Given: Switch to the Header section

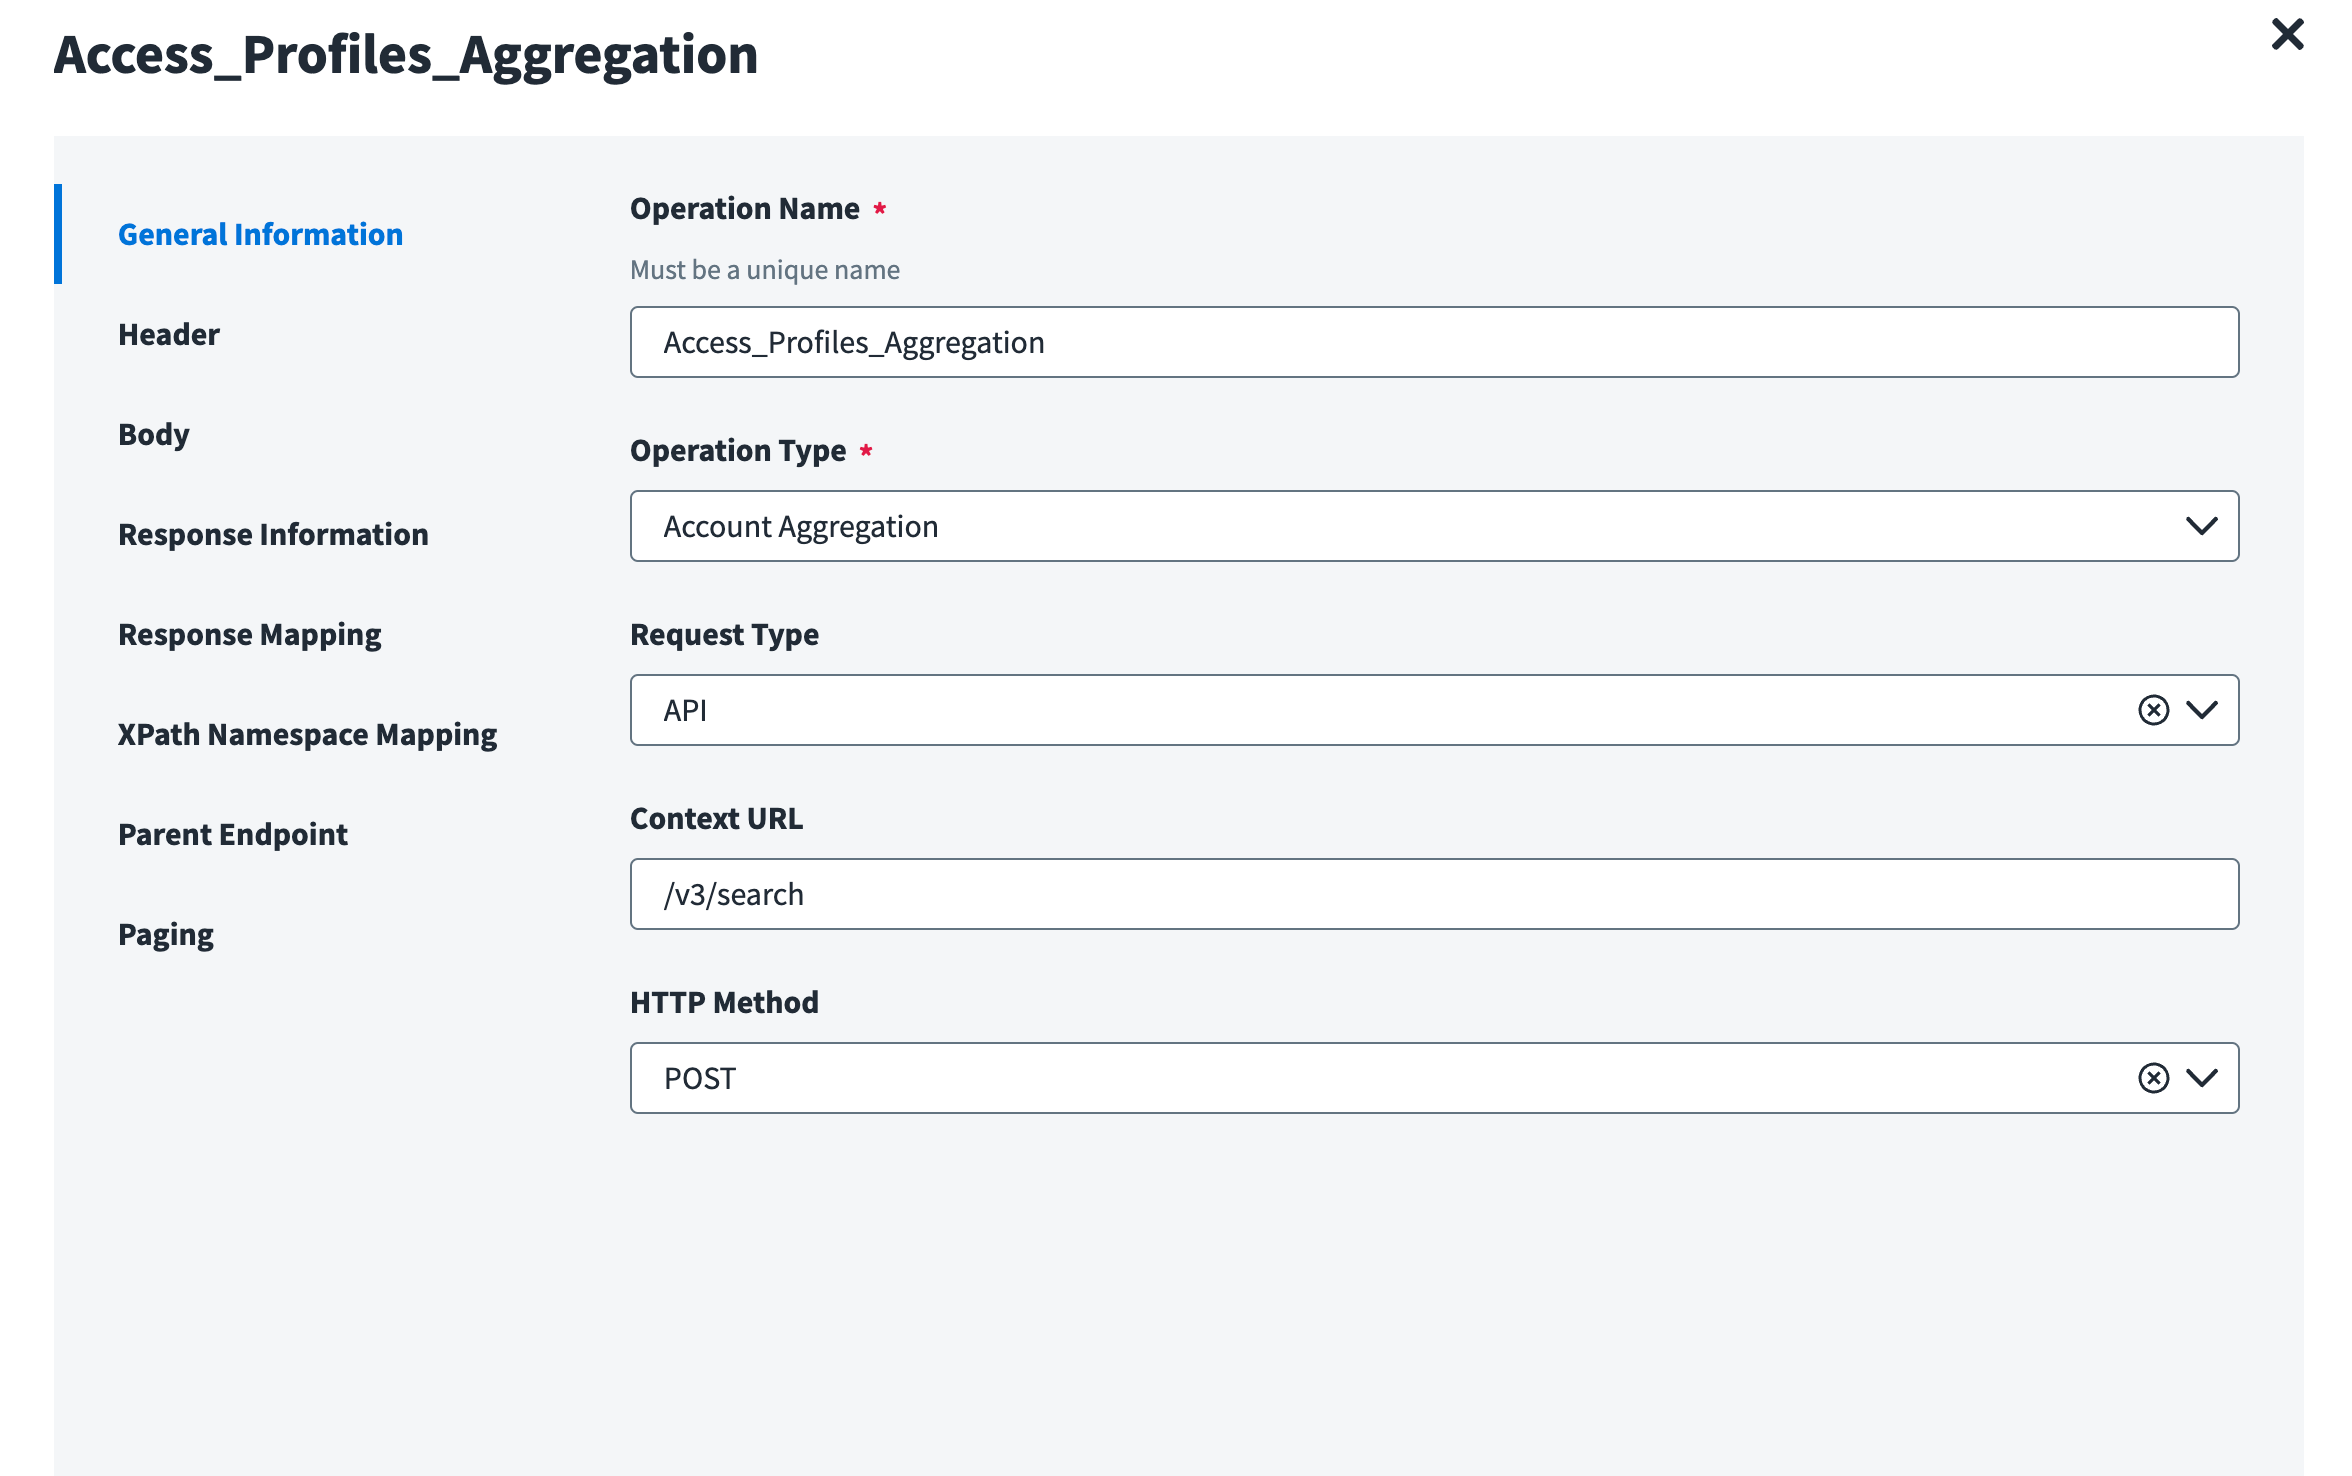Looking at the screenshot, I should click(x=168, y=334).
